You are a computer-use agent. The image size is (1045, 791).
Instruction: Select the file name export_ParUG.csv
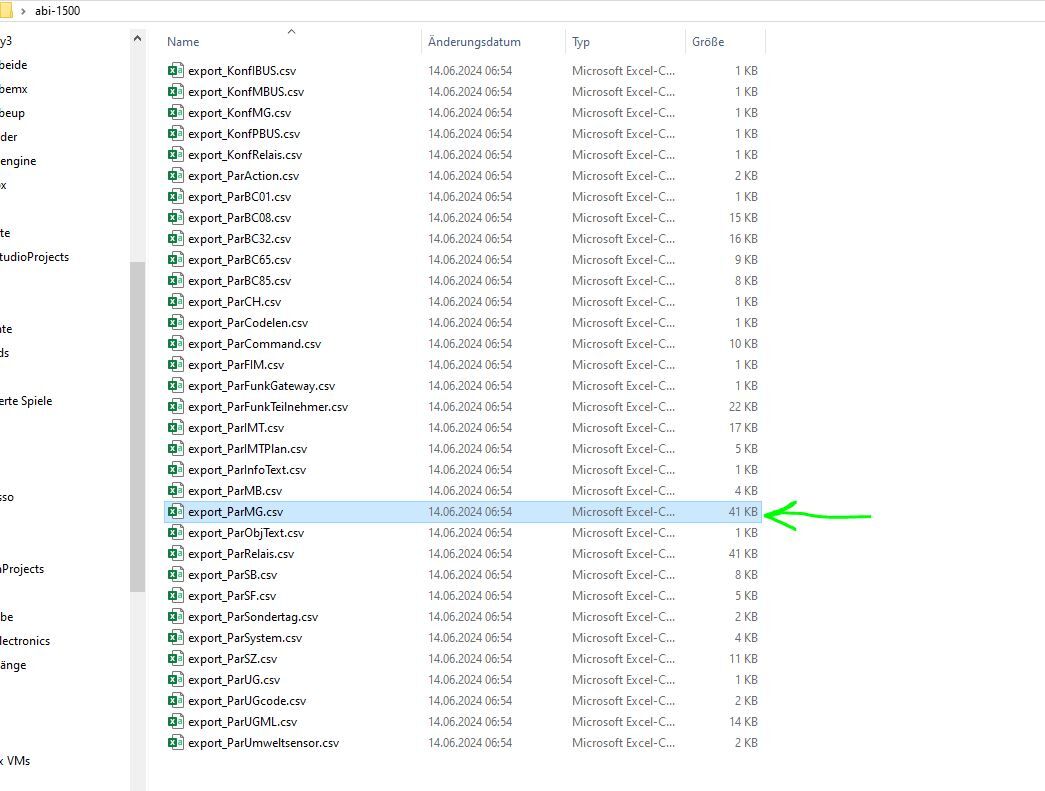click(x=234, y=679)
